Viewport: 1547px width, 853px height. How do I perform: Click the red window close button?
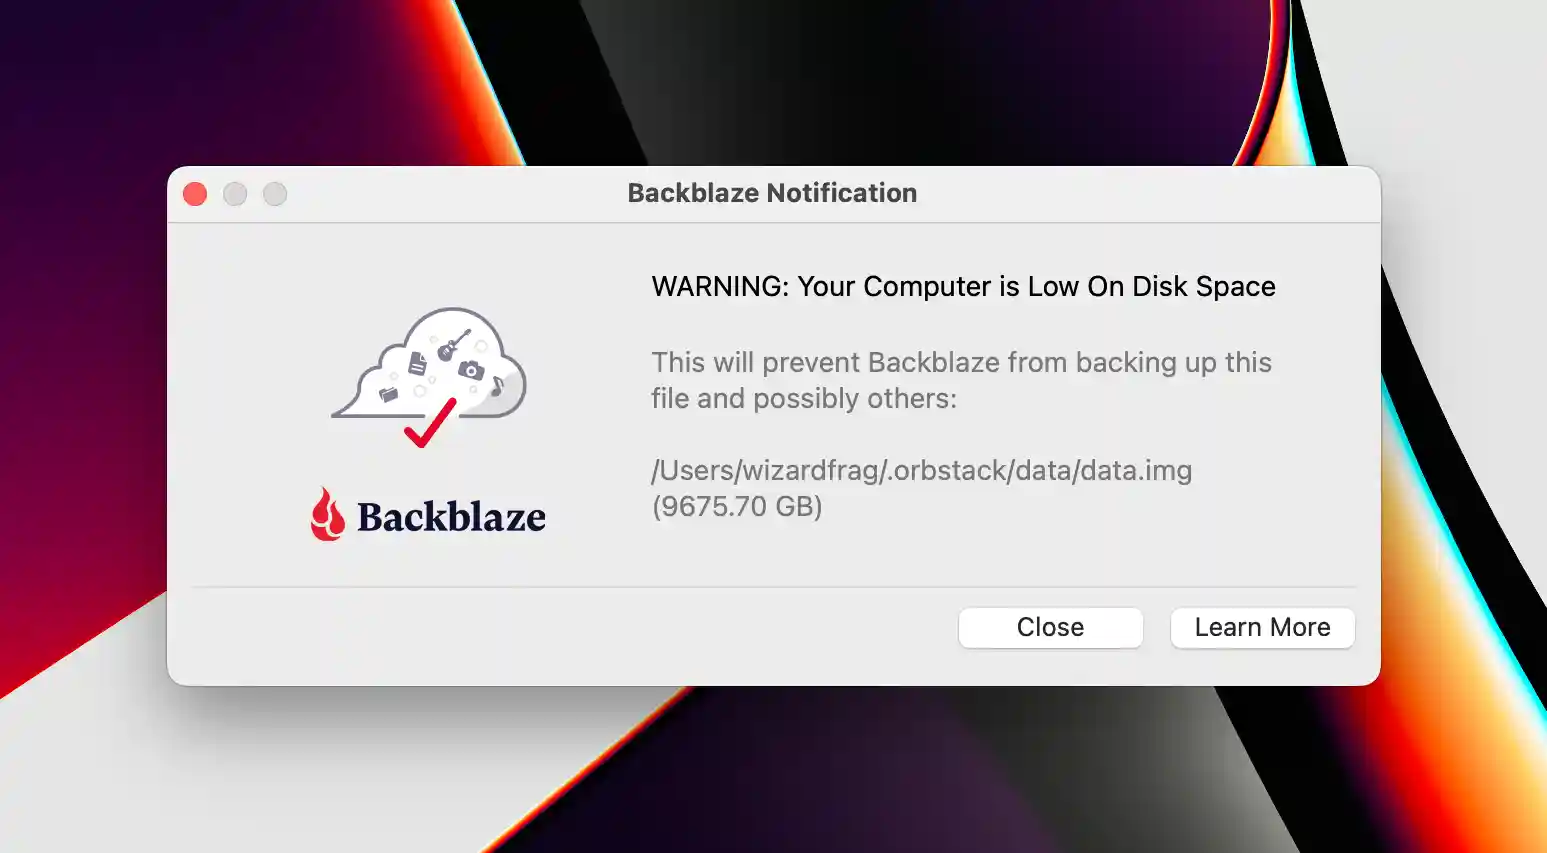[x=195, y=194]
